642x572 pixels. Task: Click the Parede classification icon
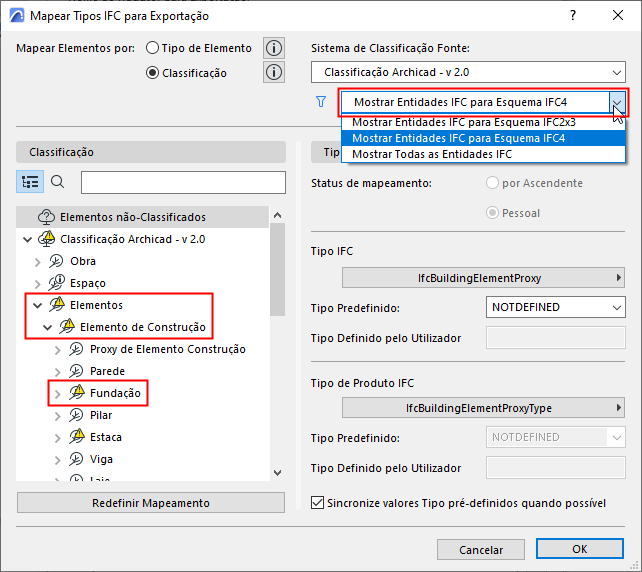click(76, 371)
